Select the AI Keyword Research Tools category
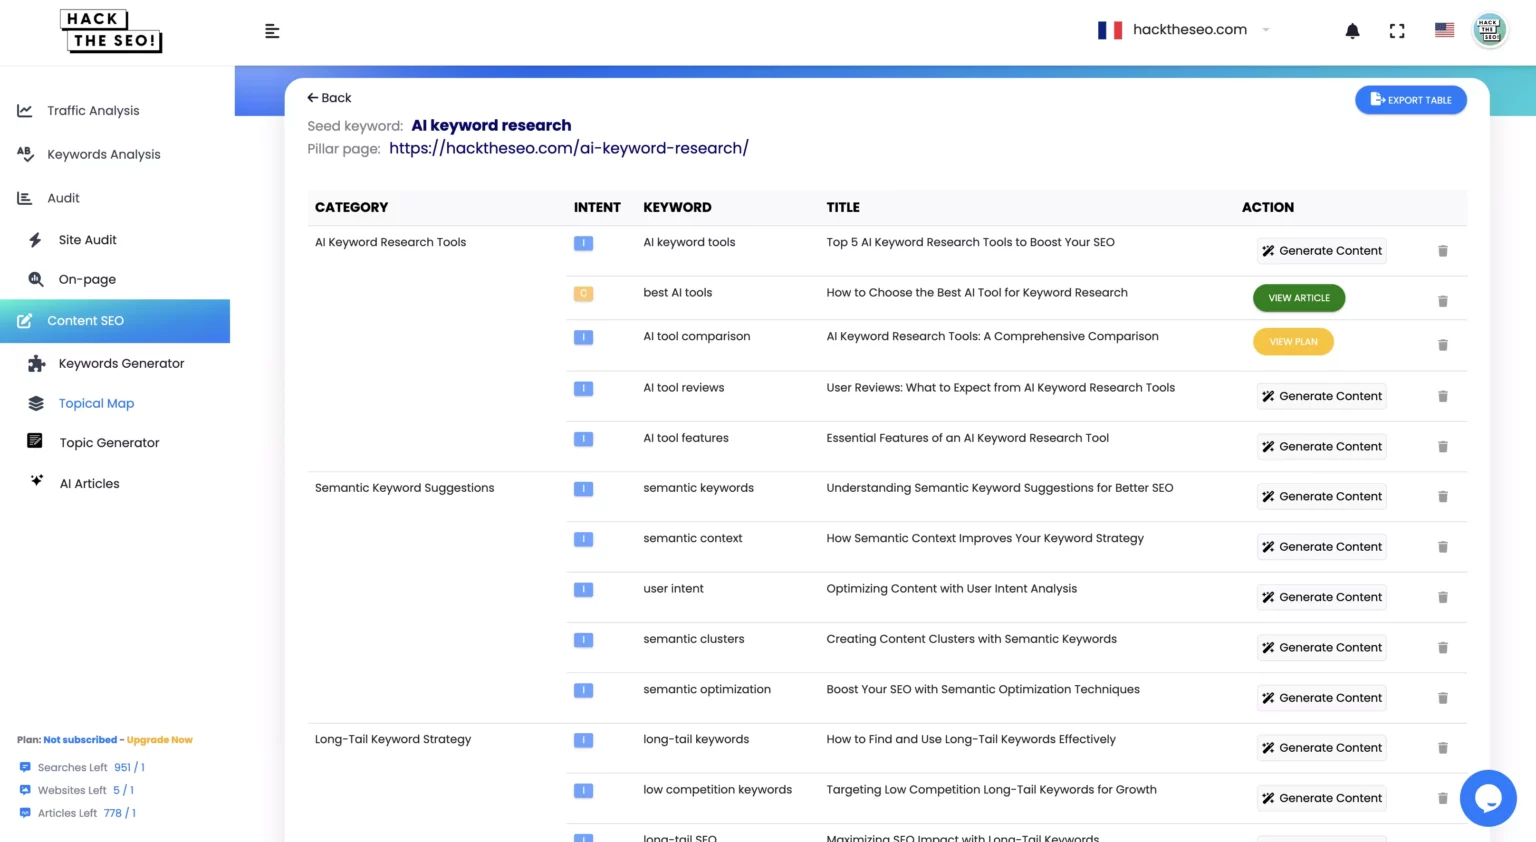This screenshot has width=1536, height=842. 390,242
